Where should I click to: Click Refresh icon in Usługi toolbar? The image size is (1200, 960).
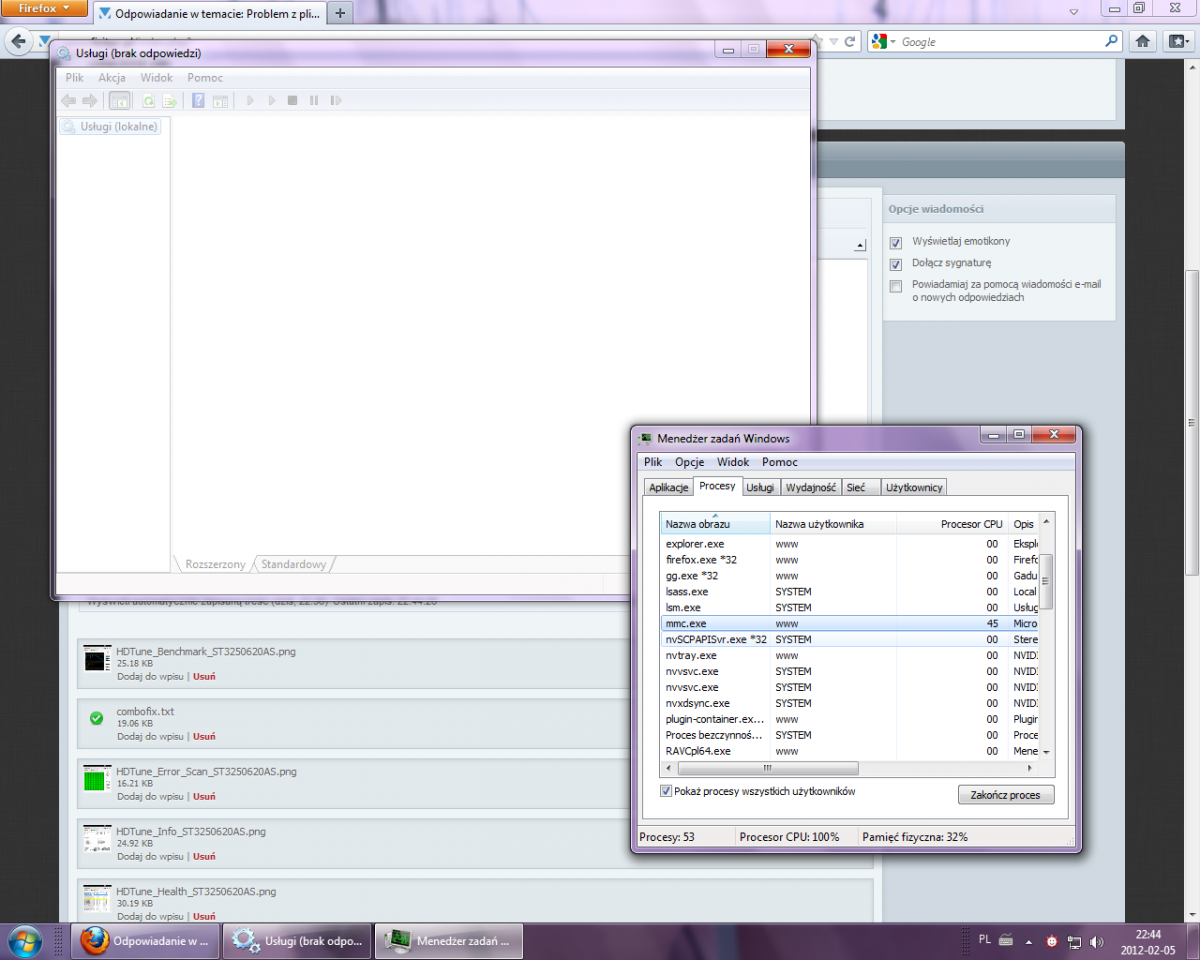[x=148, y=101]
